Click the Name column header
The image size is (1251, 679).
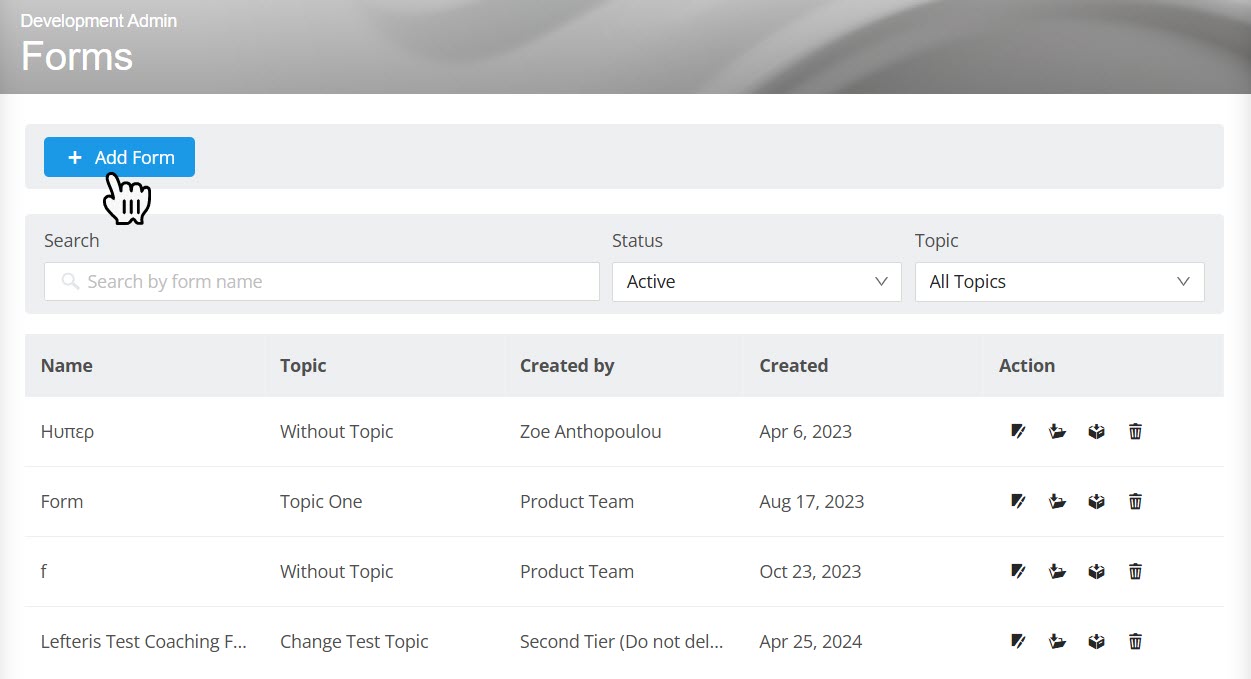[67, 366]
